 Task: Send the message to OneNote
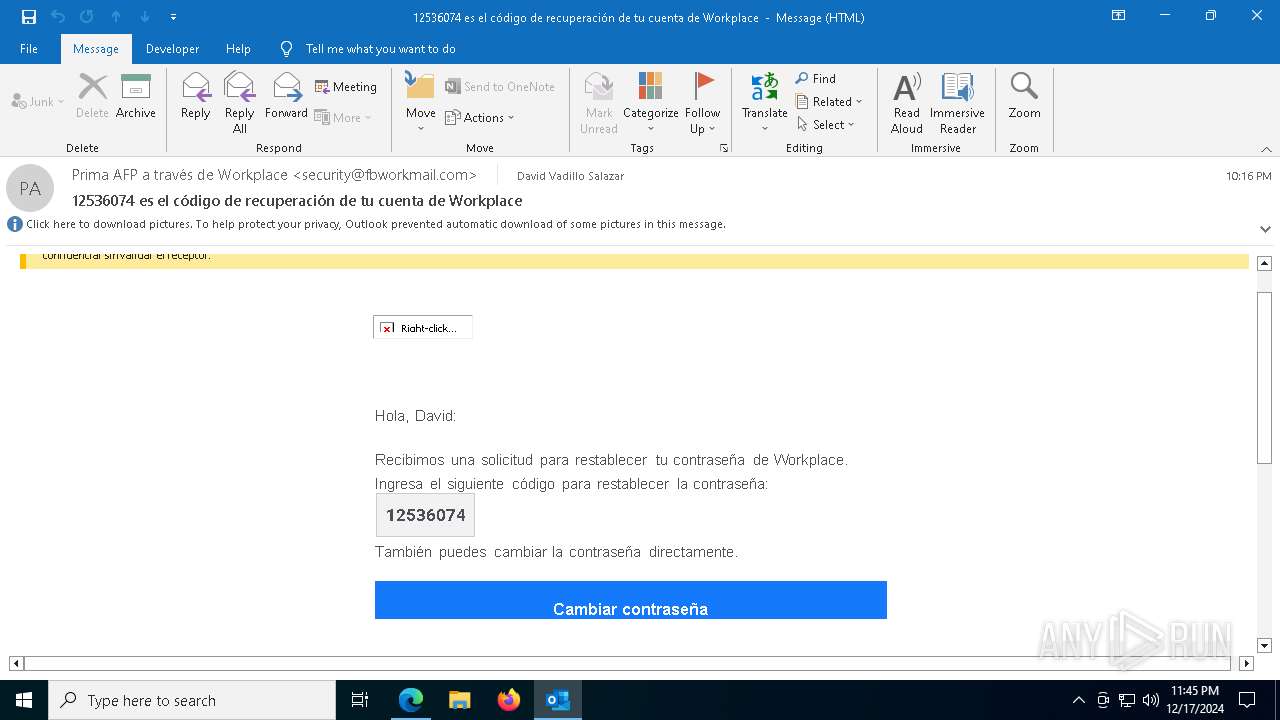click(500, 87)
